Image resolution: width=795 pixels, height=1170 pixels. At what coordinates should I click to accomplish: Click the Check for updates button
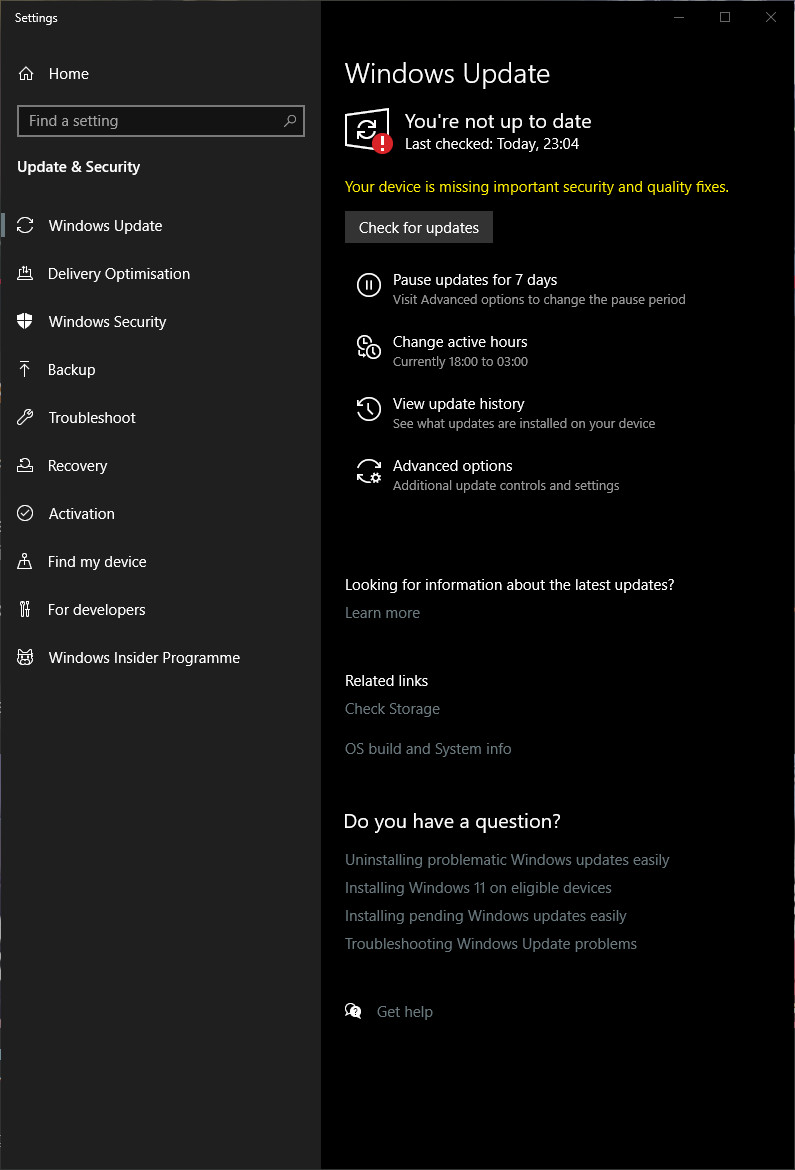pyautogui.click(x=419, y=228)
